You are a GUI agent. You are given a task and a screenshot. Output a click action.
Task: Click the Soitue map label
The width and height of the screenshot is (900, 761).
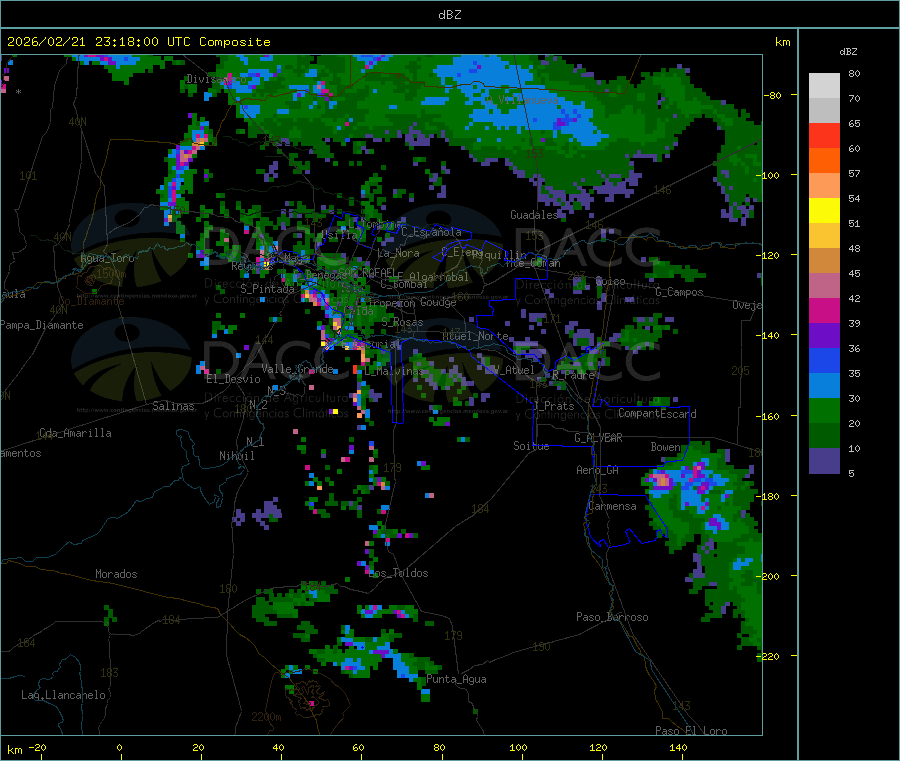coord(531,446)
